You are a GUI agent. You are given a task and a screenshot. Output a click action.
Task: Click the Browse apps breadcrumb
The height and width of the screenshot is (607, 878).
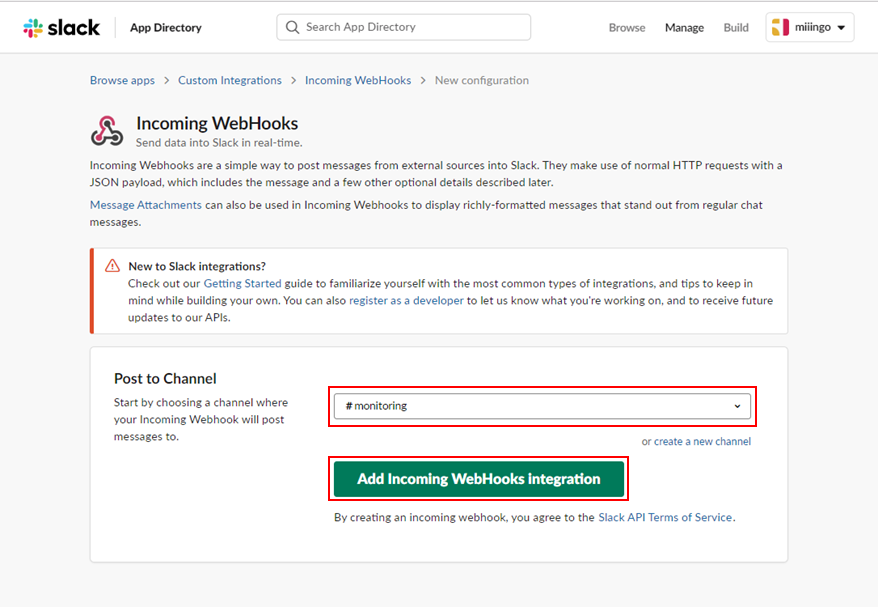(122, 80)
